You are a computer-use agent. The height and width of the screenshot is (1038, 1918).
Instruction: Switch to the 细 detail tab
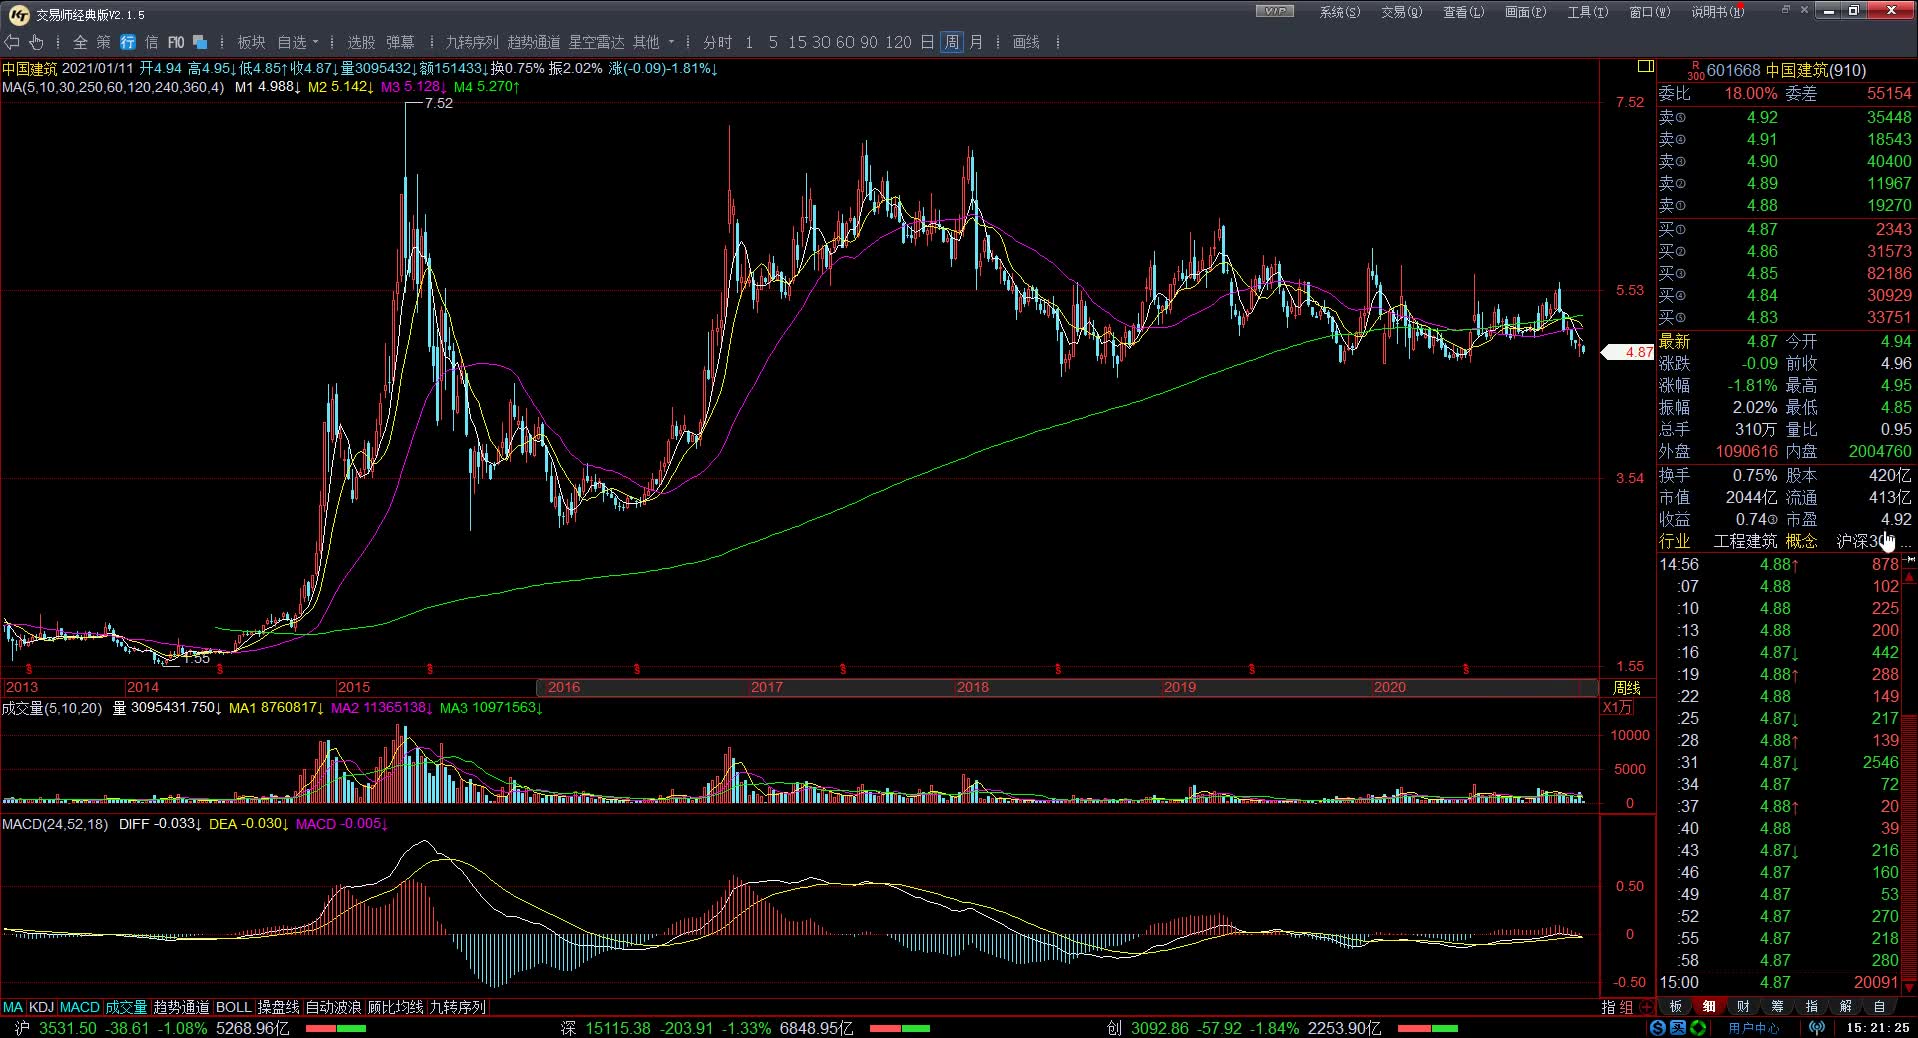click(1709, 1007)
